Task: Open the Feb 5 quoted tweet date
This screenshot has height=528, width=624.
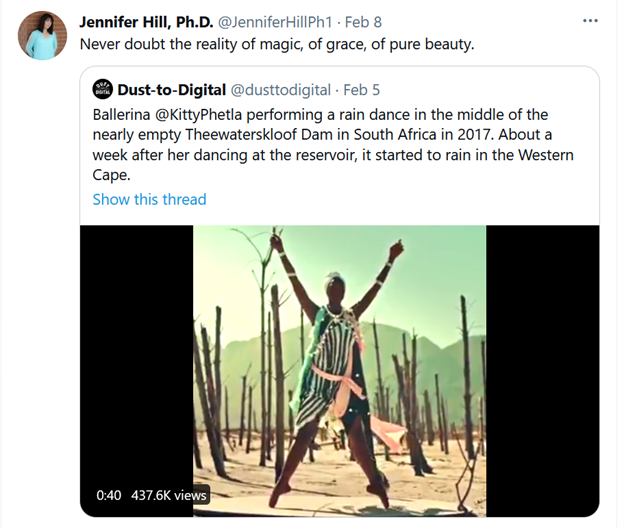Action: [361, 90]
